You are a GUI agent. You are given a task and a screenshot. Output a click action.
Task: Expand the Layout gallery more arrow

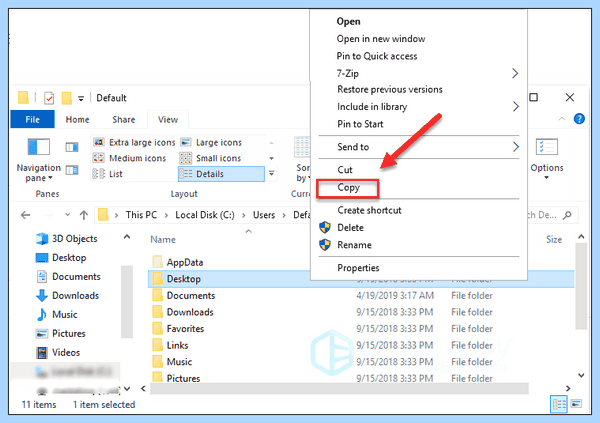(x=271, y=173)
